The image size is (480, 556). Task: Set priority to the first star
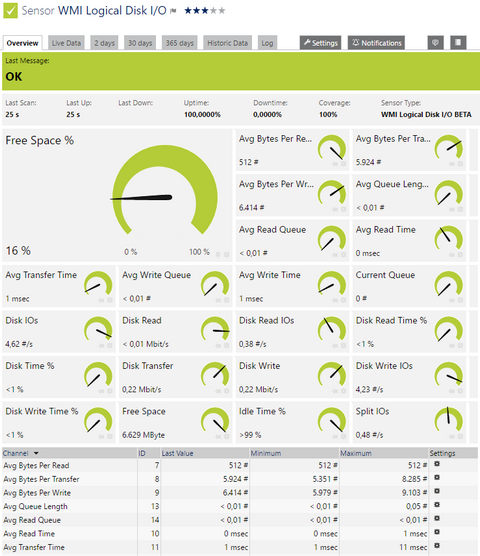[188, 11]
